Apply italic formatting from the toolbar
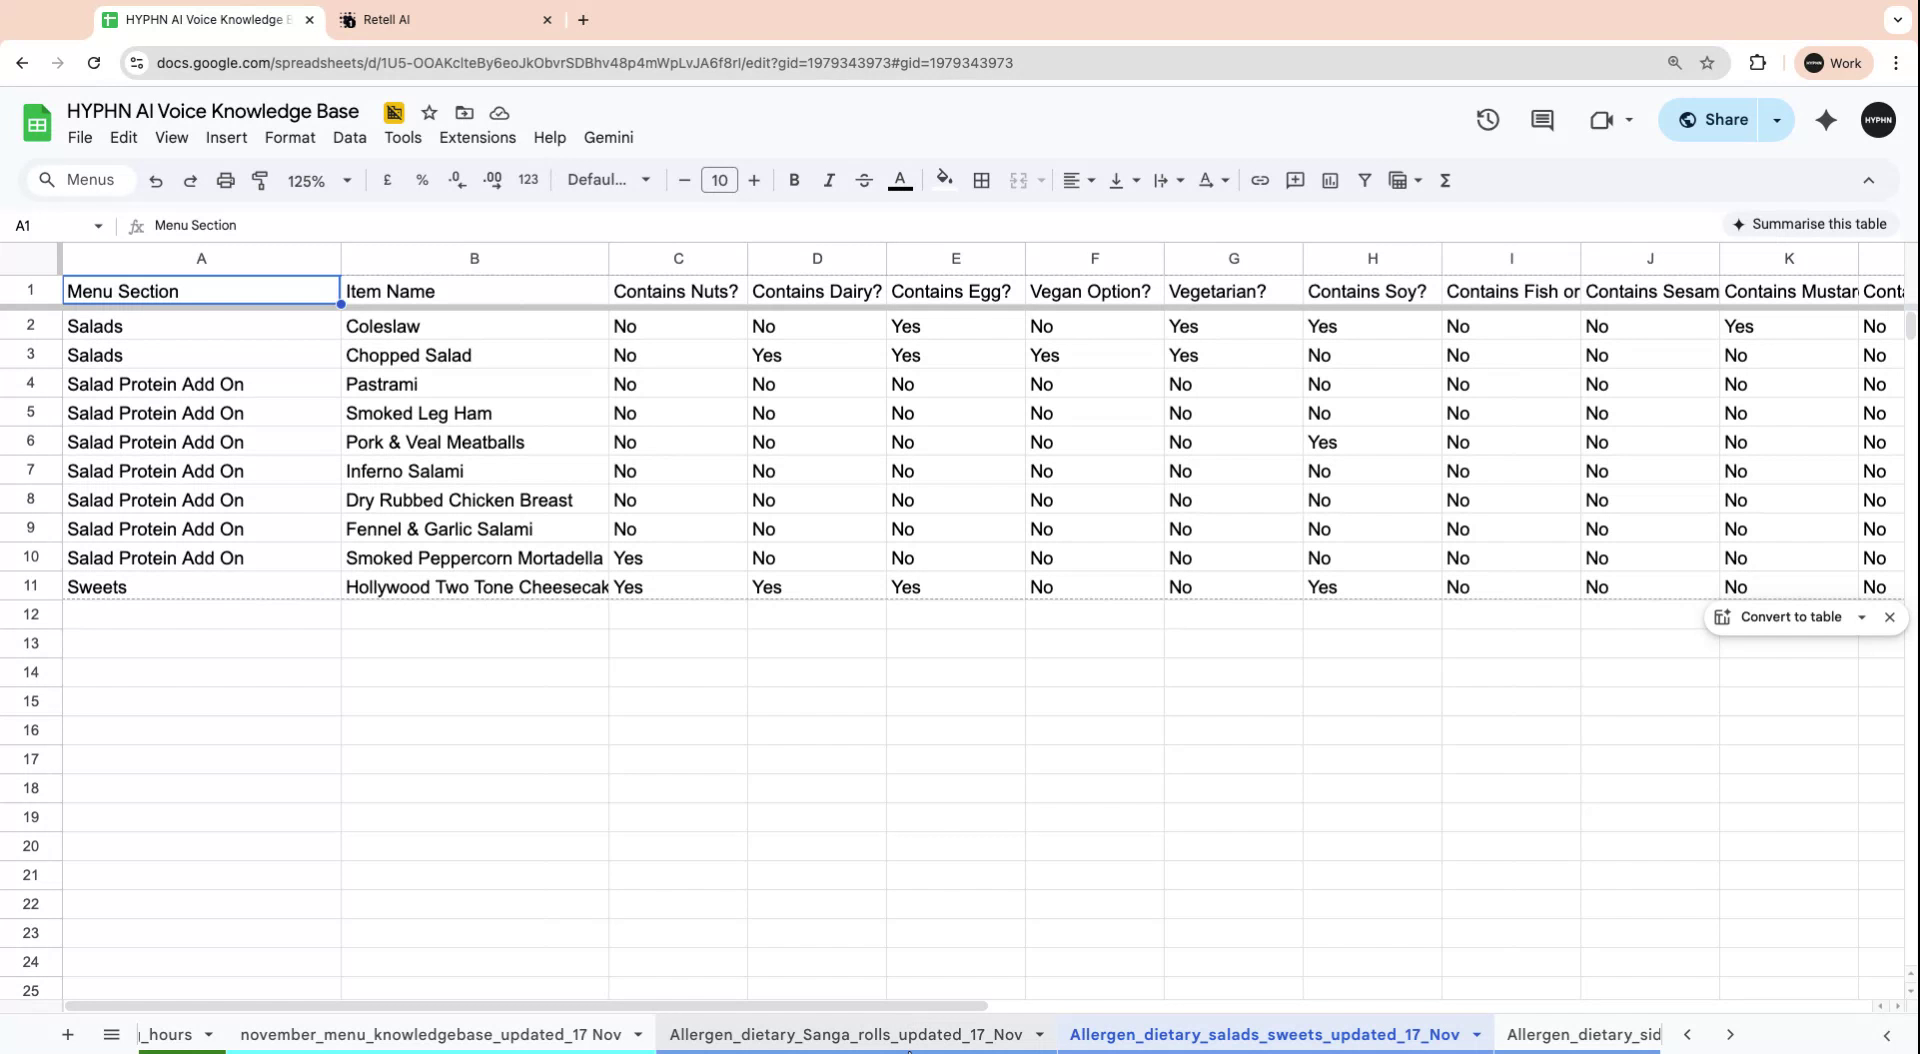Screen dimensions: 1920x1054 coord(829,180)
